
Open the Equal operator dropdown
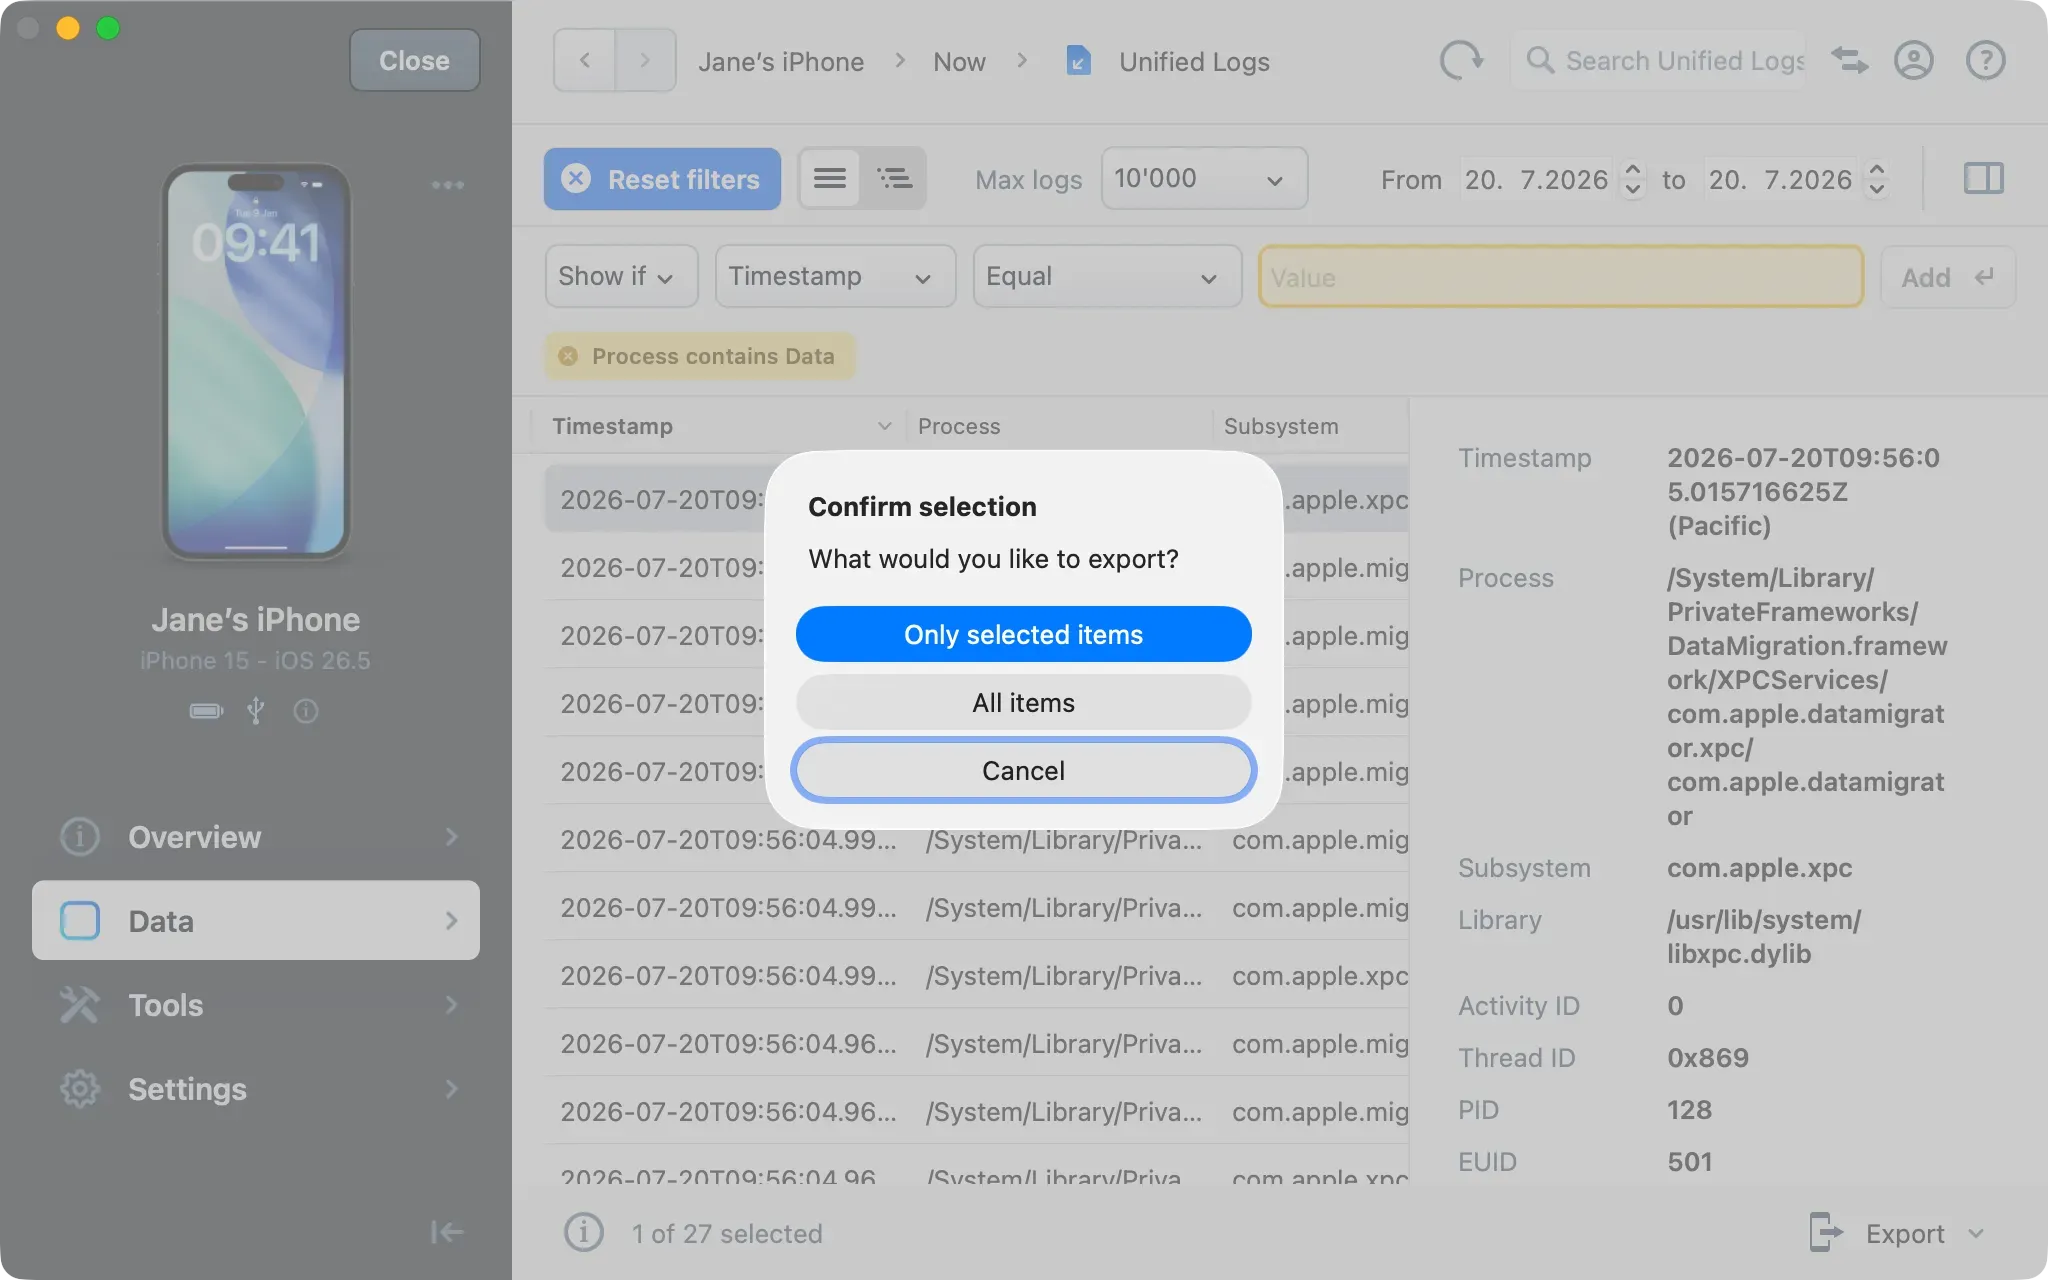click(x=1107, y=276)
